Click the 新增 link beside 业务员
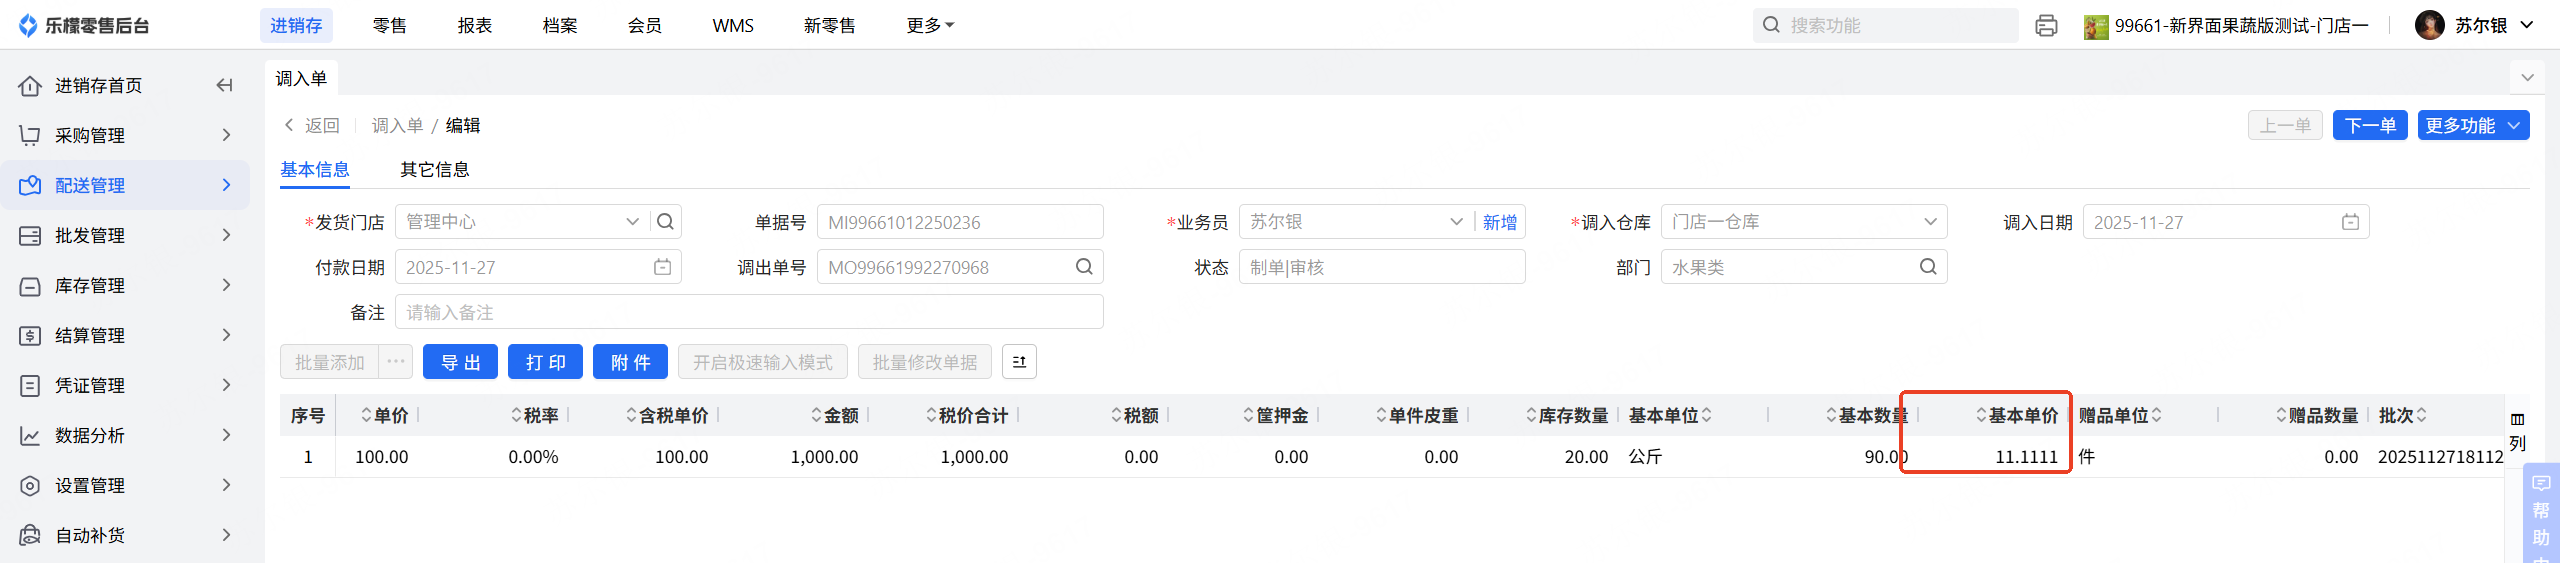Image resolution: width=2560 pixels, height=563 pixels. (x=1499, y=222)
